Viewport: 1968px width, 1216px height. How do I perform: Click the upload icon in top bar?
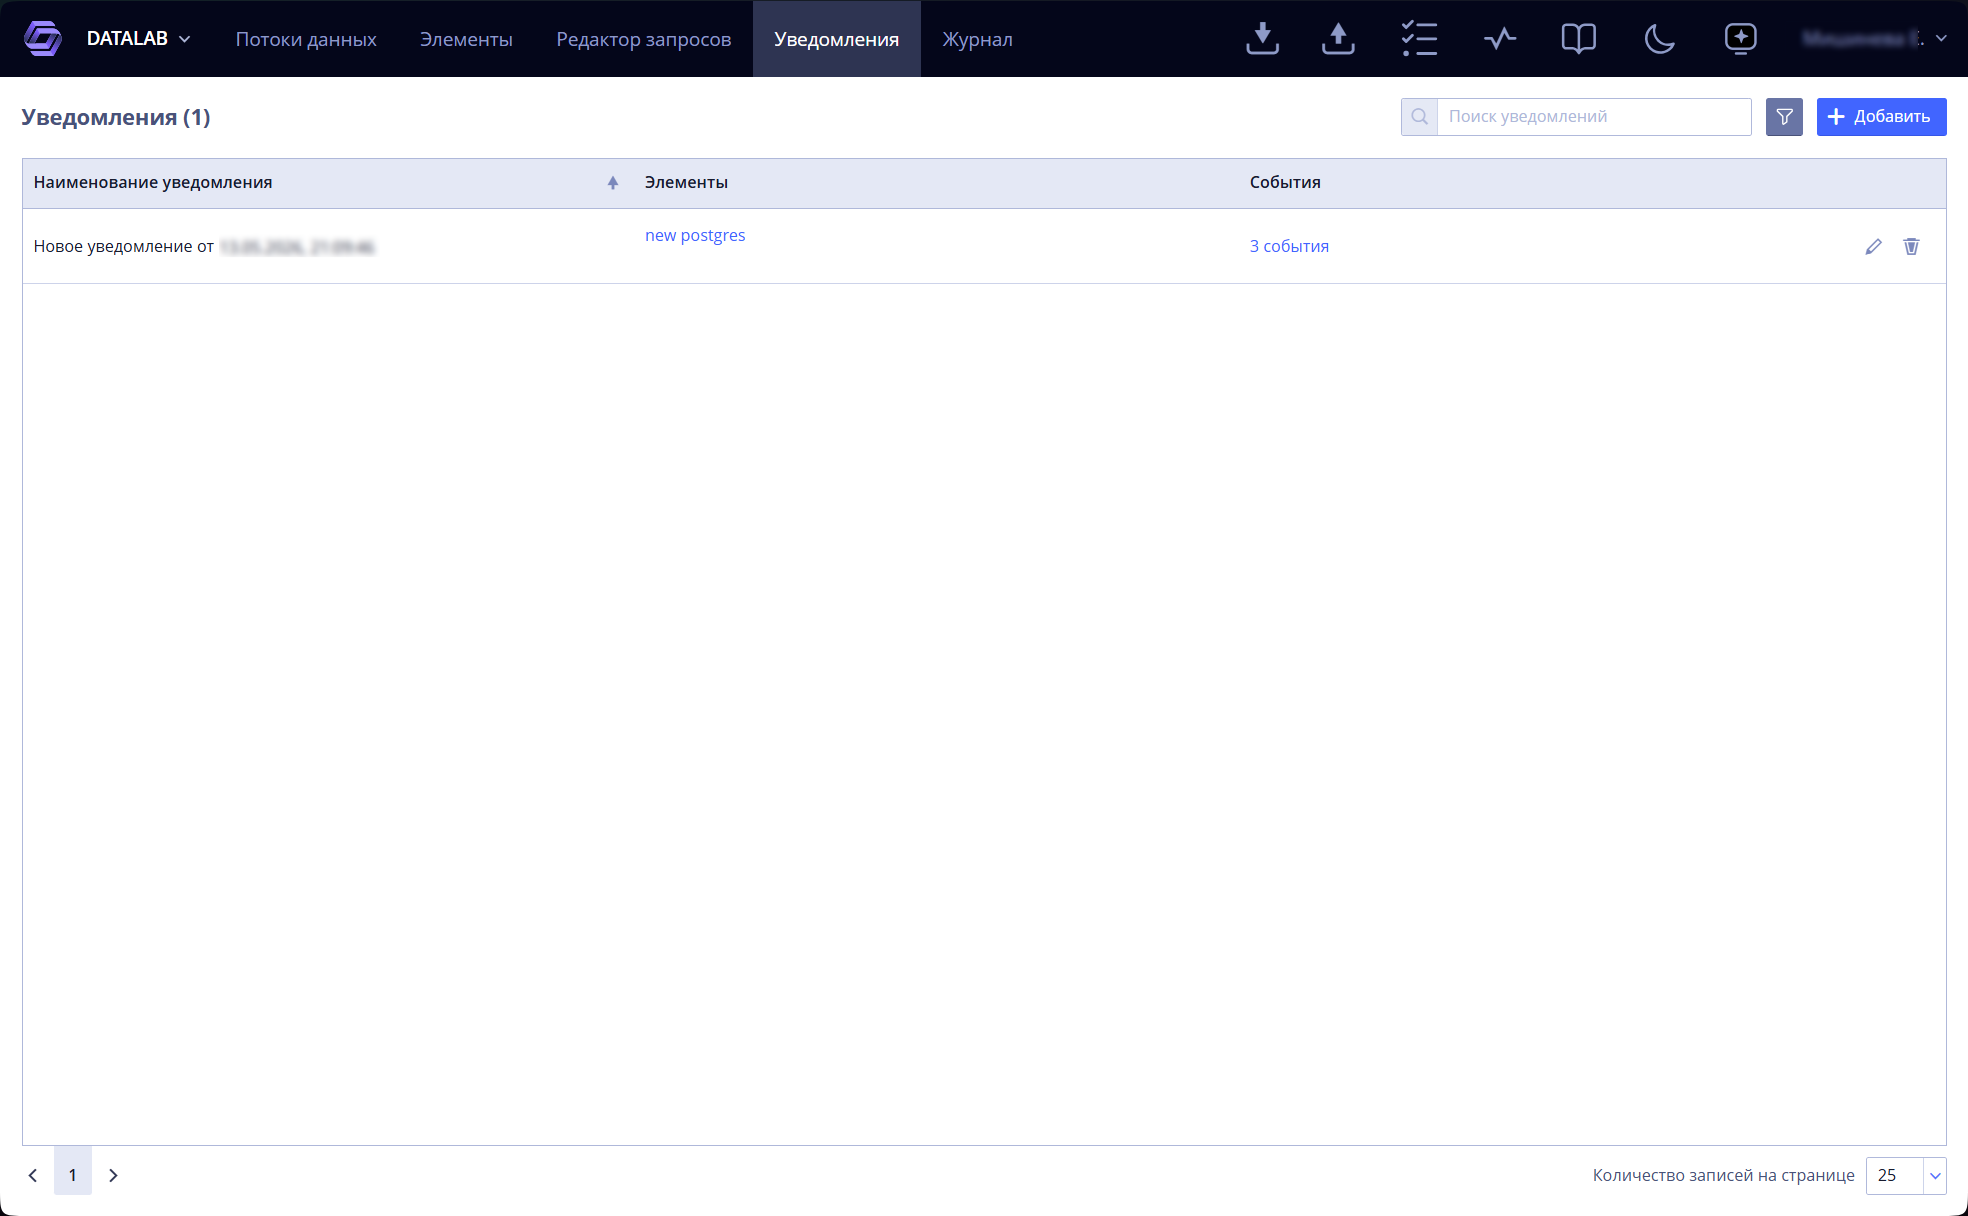(x=1338, y=39)
